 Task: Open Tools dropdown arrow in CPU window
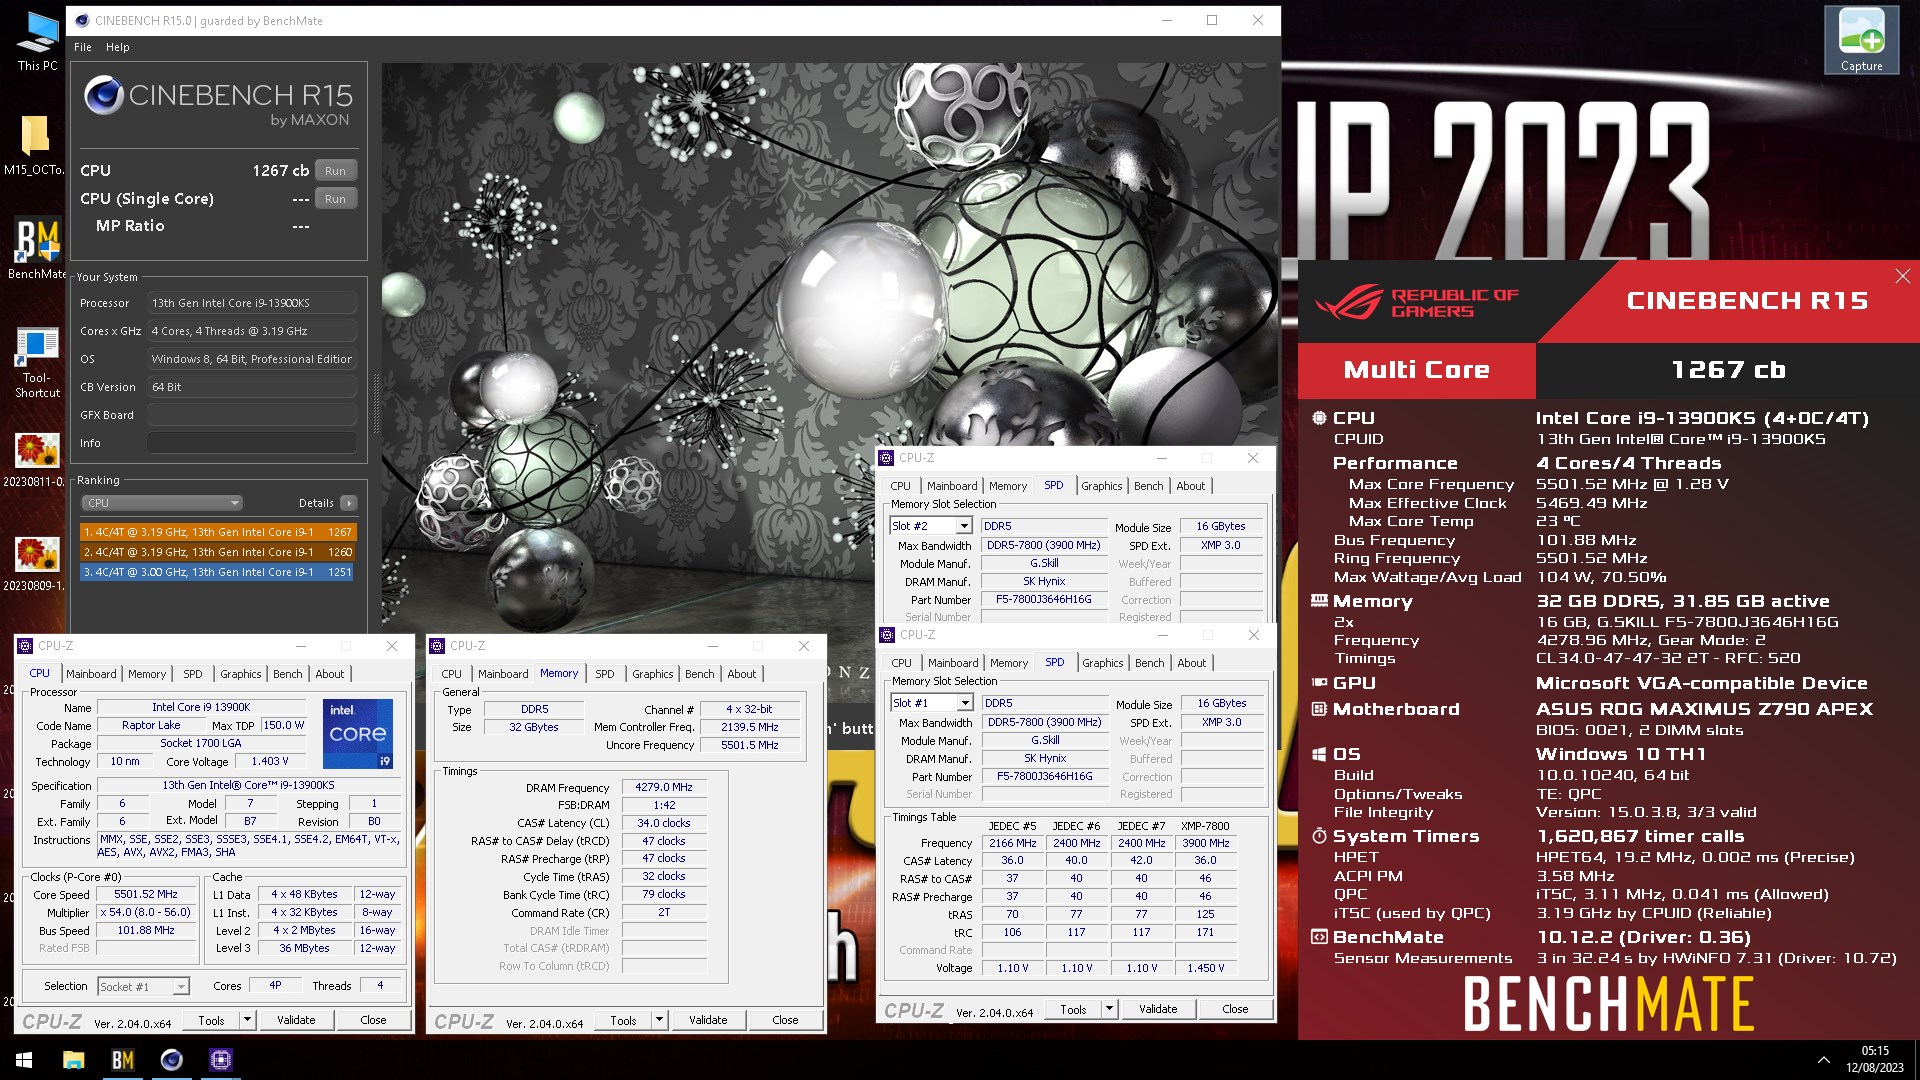pyautogui.click(x=247, y=1020)
